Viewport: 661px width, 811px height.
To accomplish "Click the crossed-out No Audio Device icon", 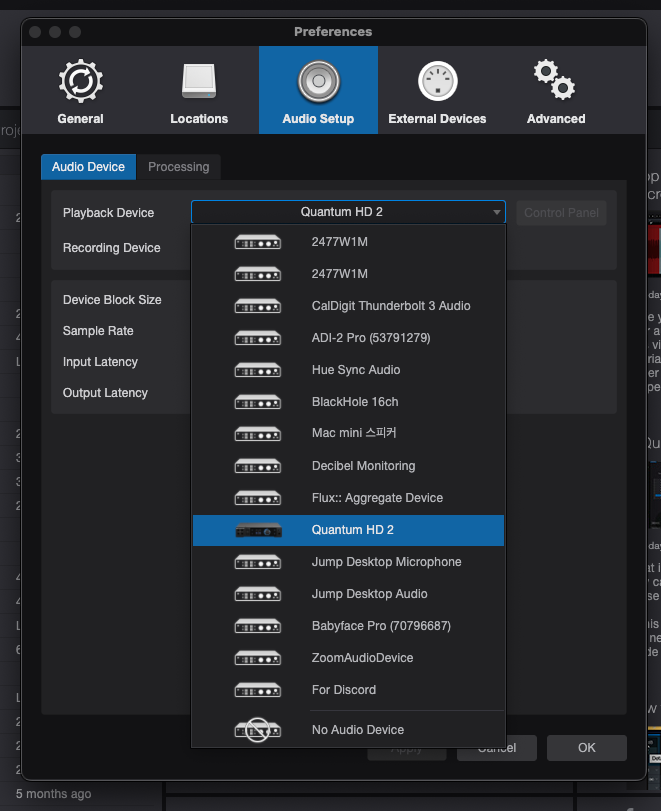I will (258, 730).
